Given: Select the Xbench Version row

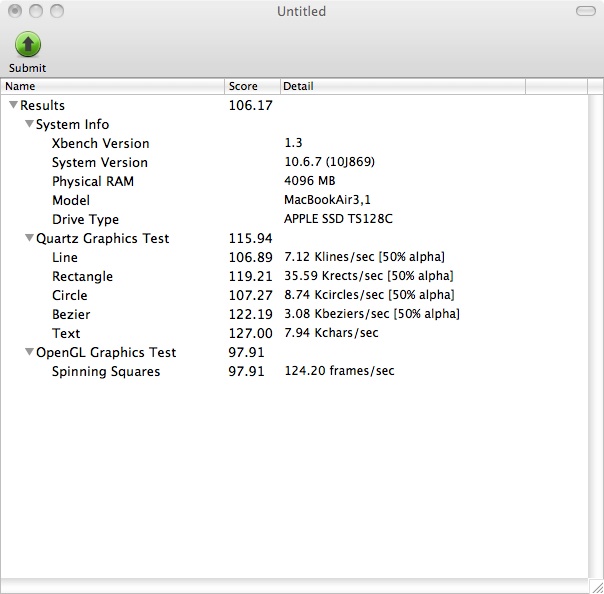Looking at the screenshot, I should click(294, 143).
